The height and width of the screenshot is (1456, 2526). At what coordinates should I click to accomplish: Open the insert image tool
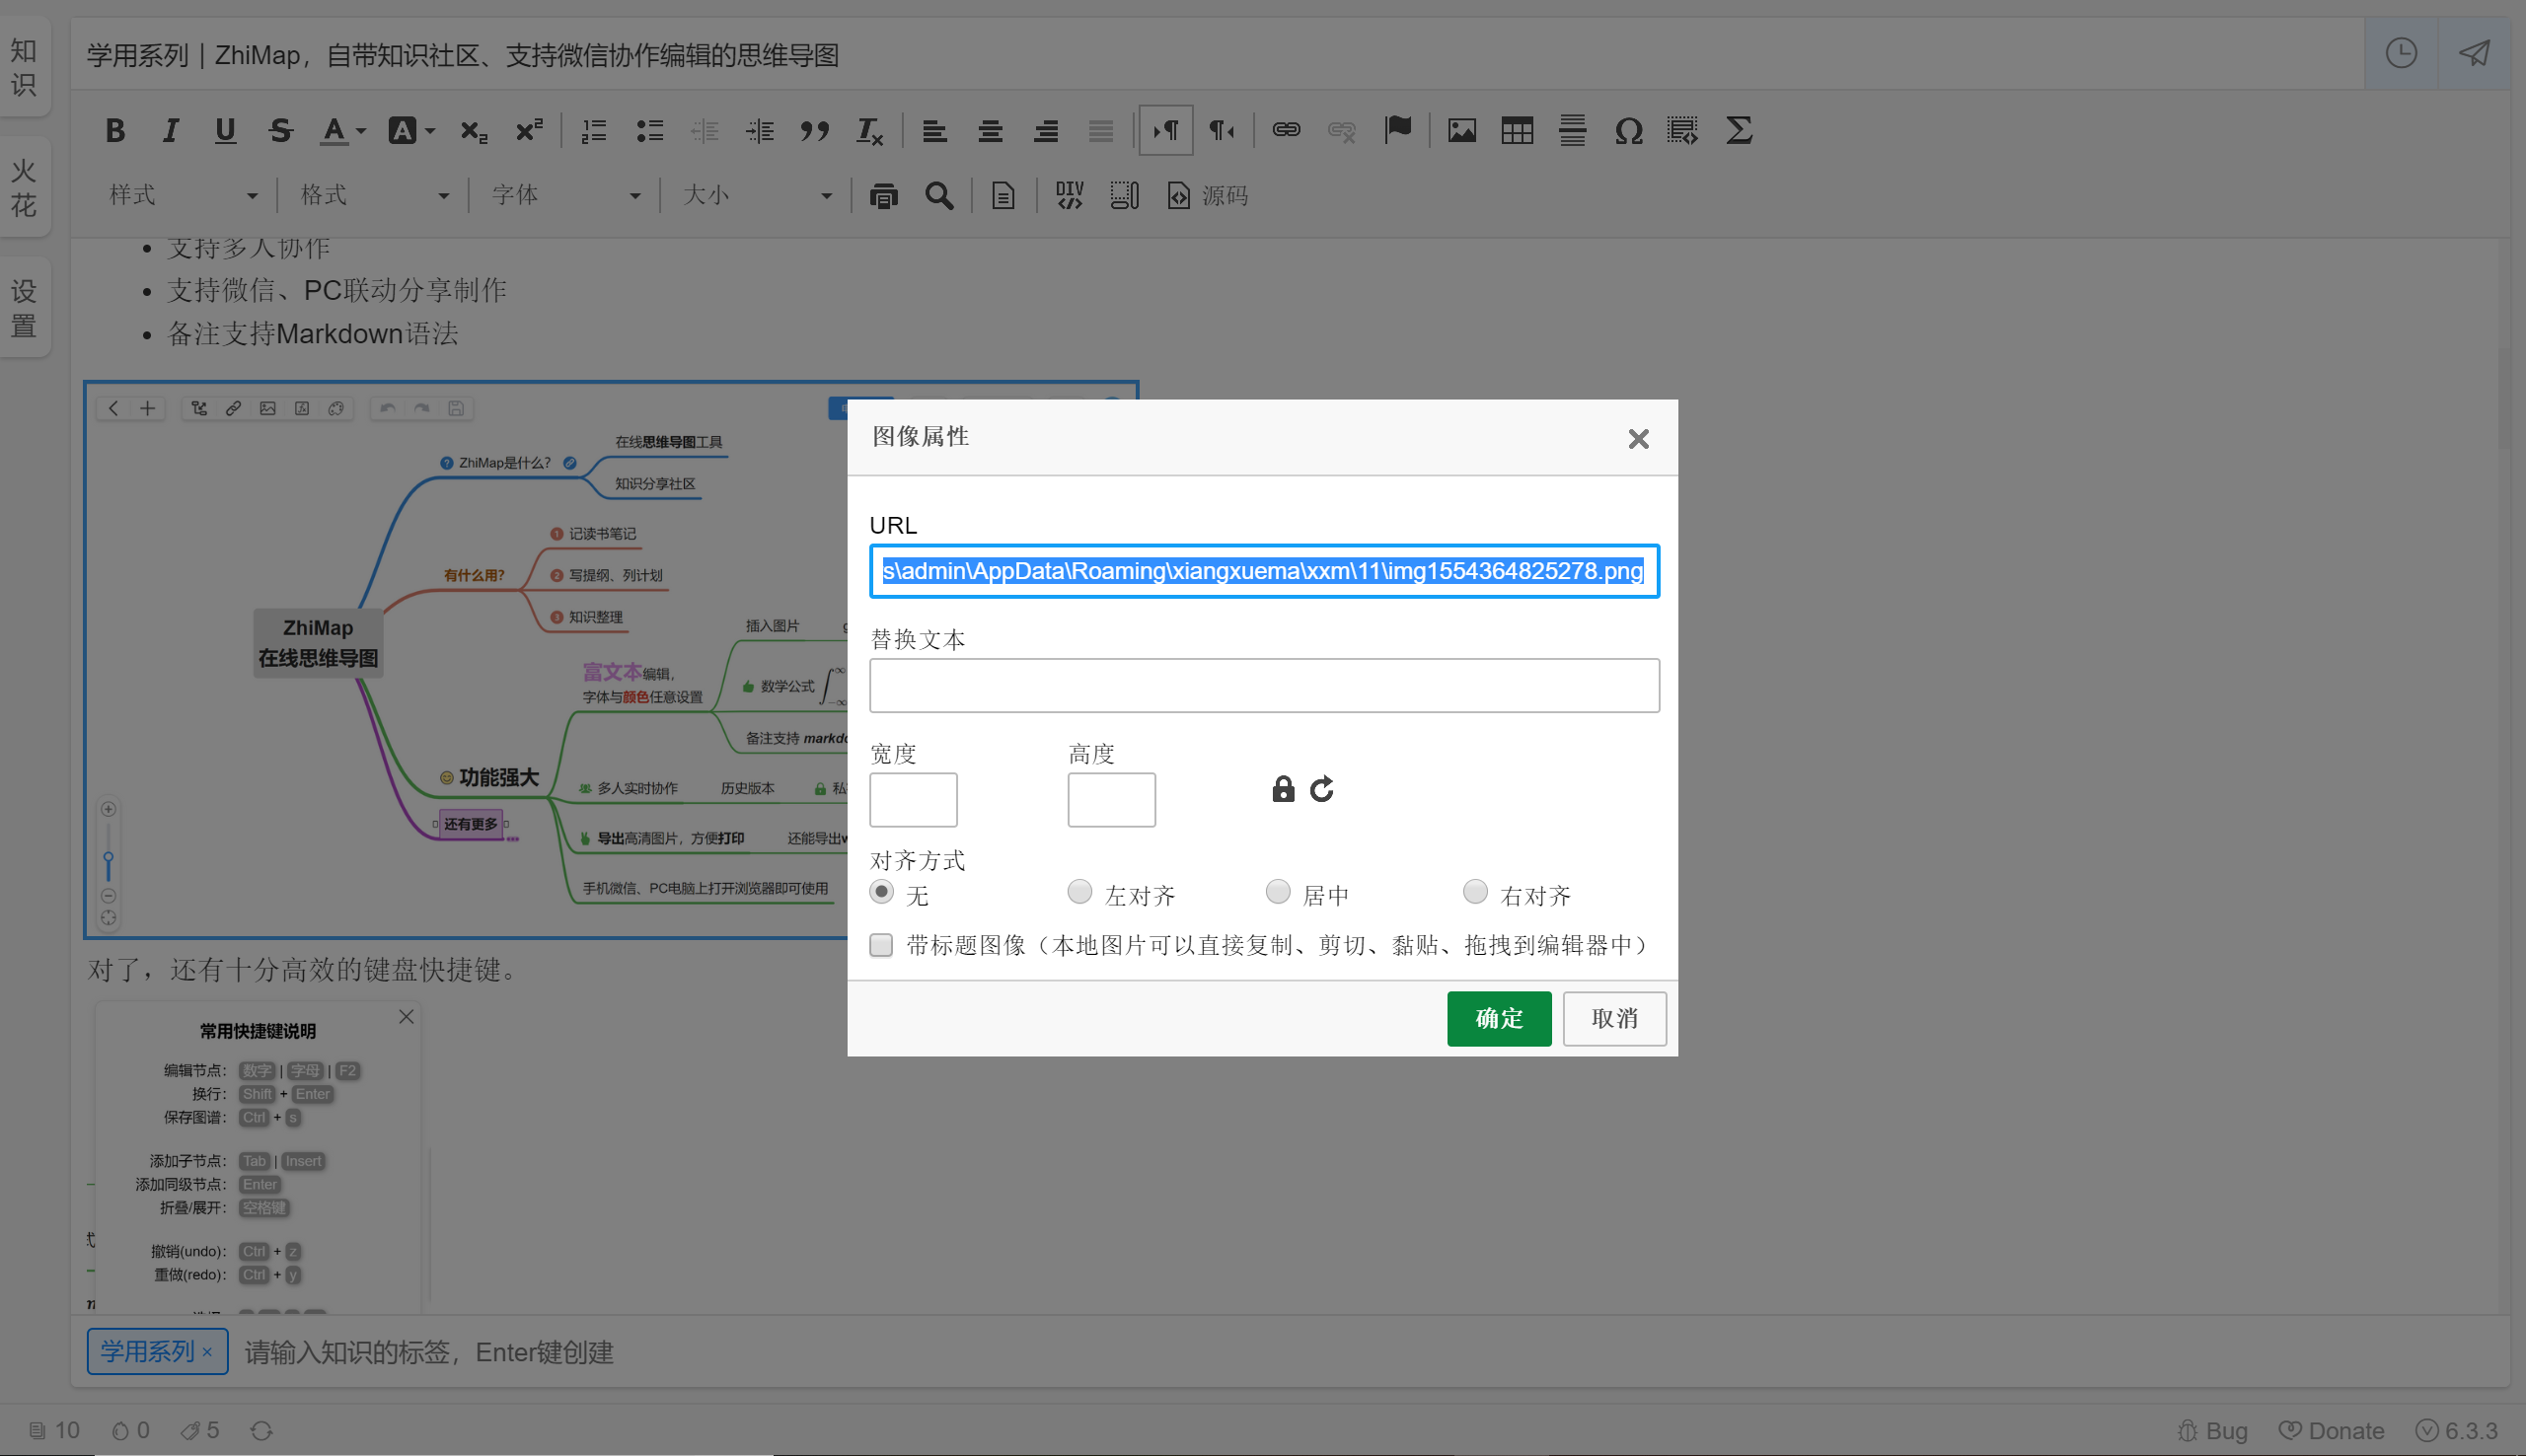point(1462,131)
